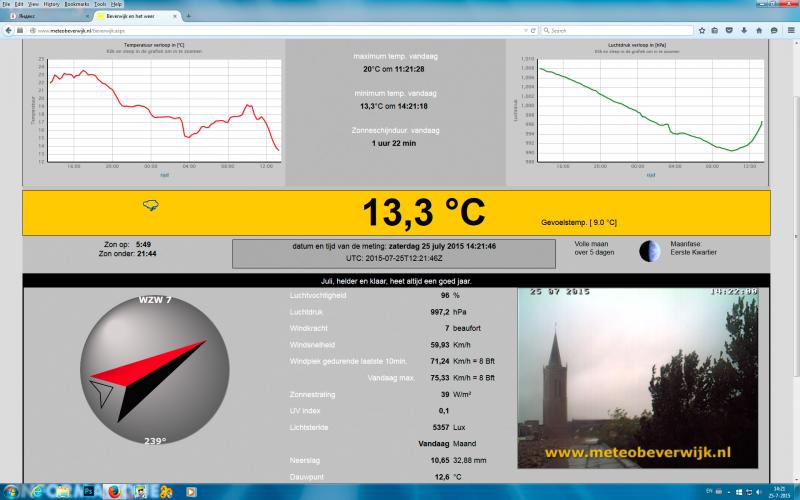
Task: Open the Bookmarks menu
Action: click(x=77, y=4)
